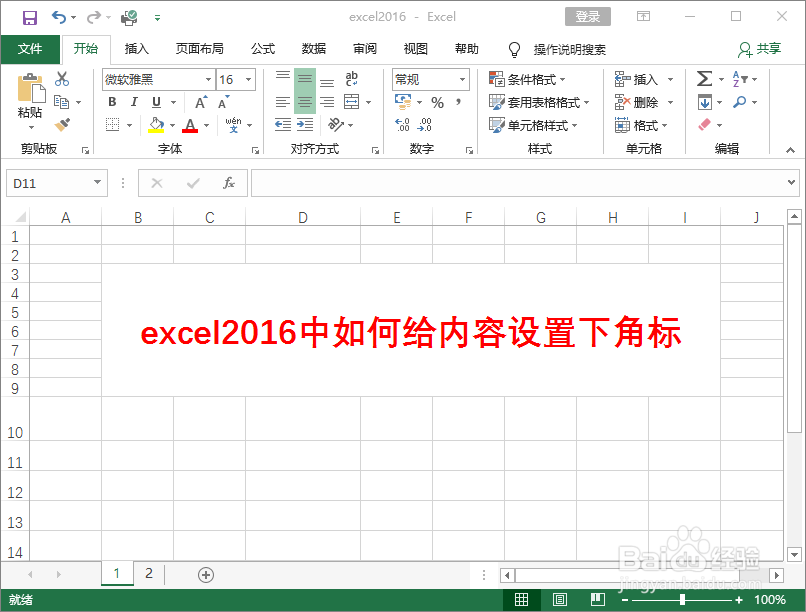Screen dimensions: 806x612
Task: Open the font size dropdown showing 16
Action: [248, 80]
